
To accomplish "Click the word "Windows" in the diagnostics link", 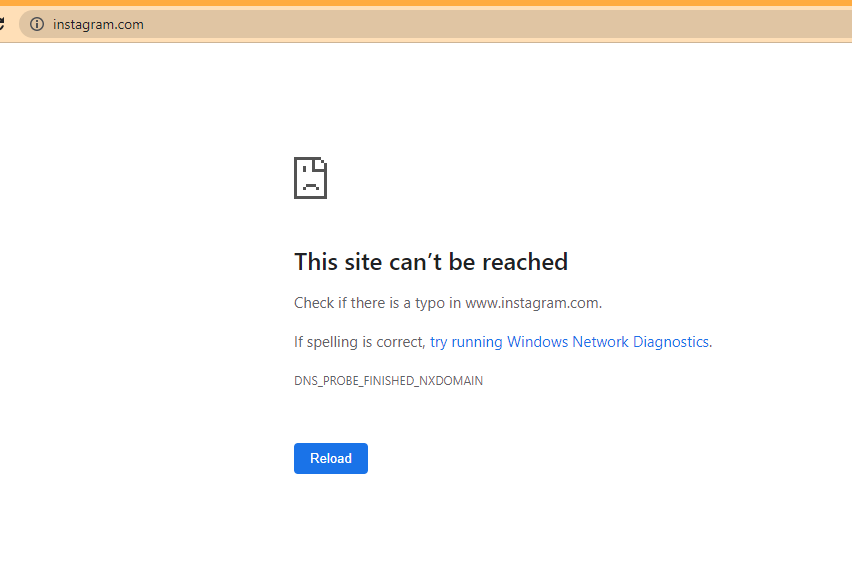I will 537,342.
